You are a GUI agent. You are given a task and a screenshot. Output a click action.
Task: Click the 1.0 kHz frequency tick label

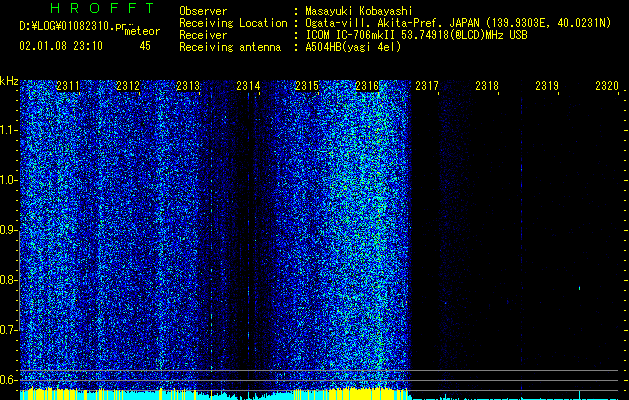tap(8, 180)
